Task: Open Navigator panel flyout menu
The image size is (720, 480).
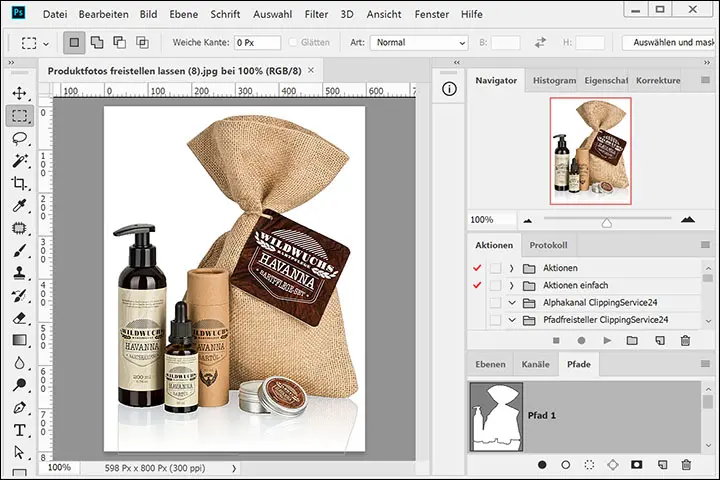Action: tap(705, 80)
